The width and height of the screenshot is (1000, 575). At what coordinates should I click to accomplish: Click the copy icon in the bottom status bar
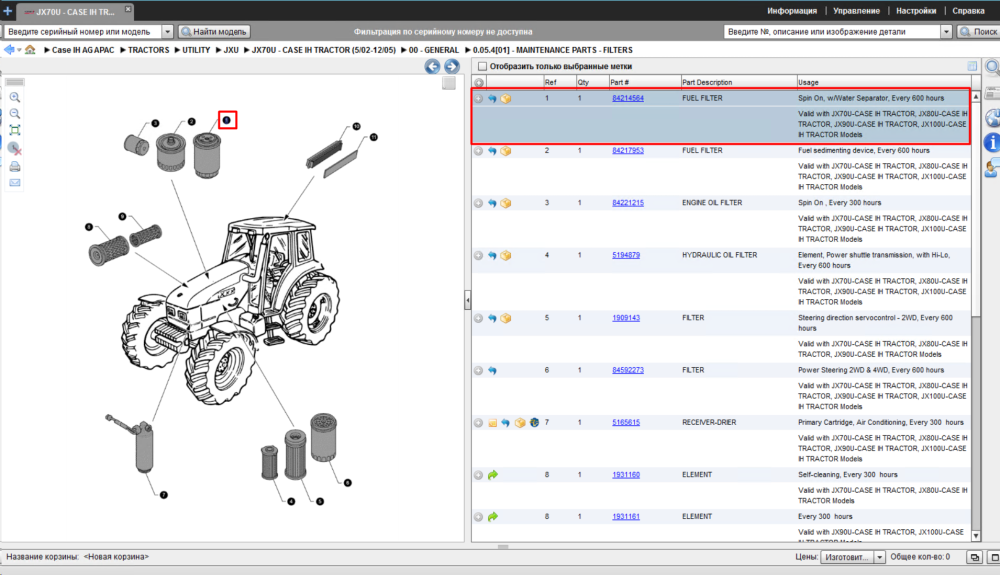[x=974, y=557]
